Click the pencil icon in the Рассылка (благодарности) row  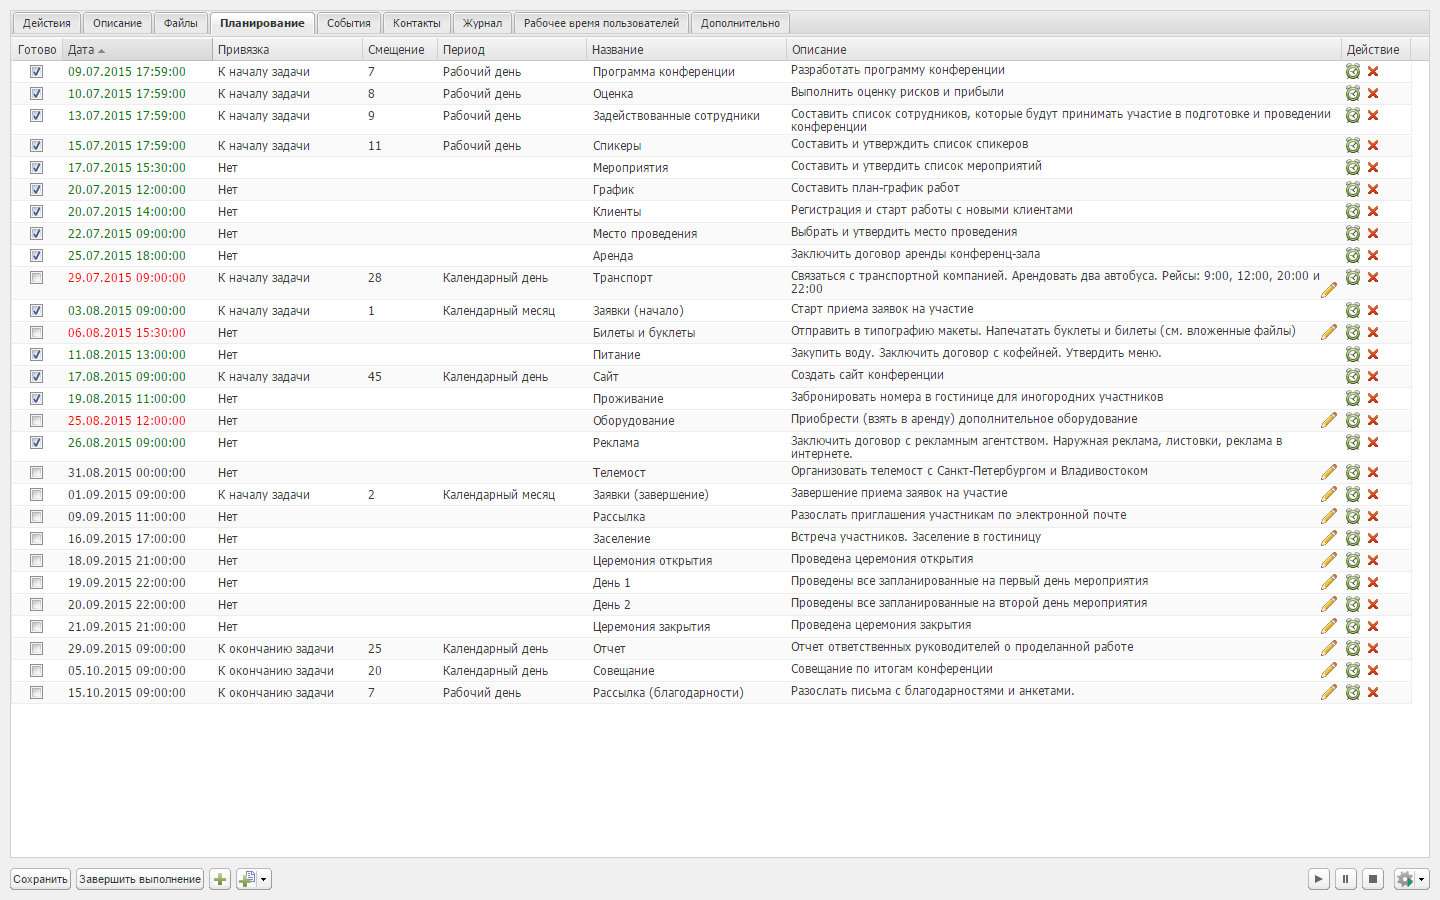tap(1329, 692)
